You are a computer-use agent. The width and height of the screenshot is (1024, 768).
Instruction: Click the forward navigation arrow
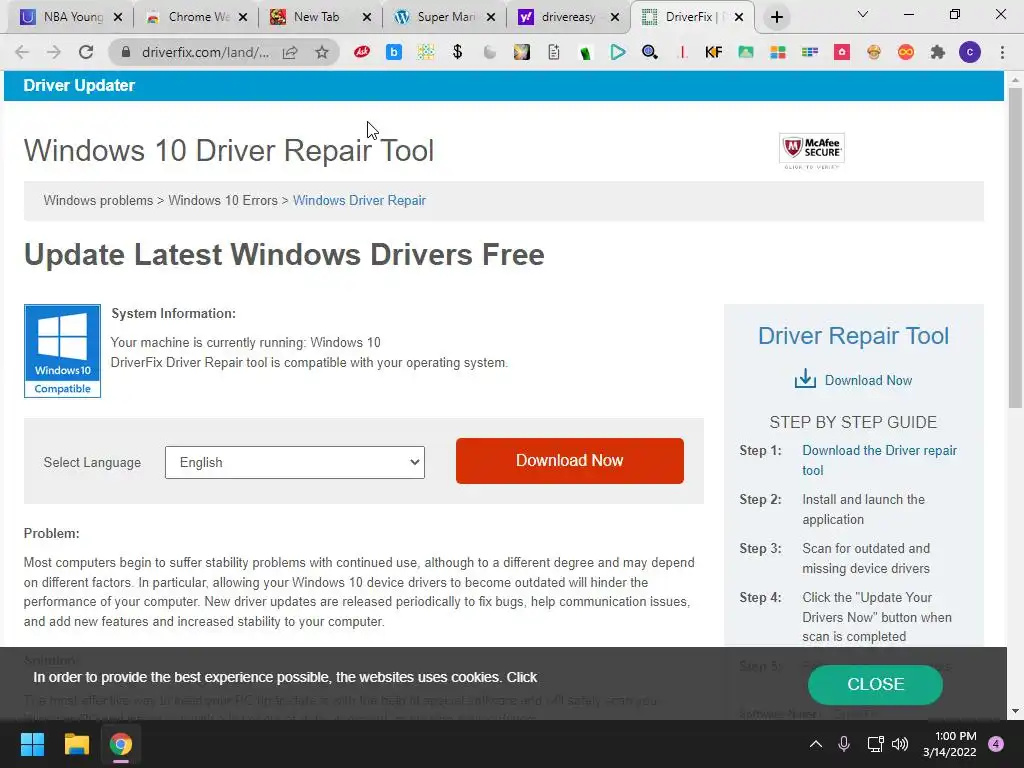(x=54, y=52)
